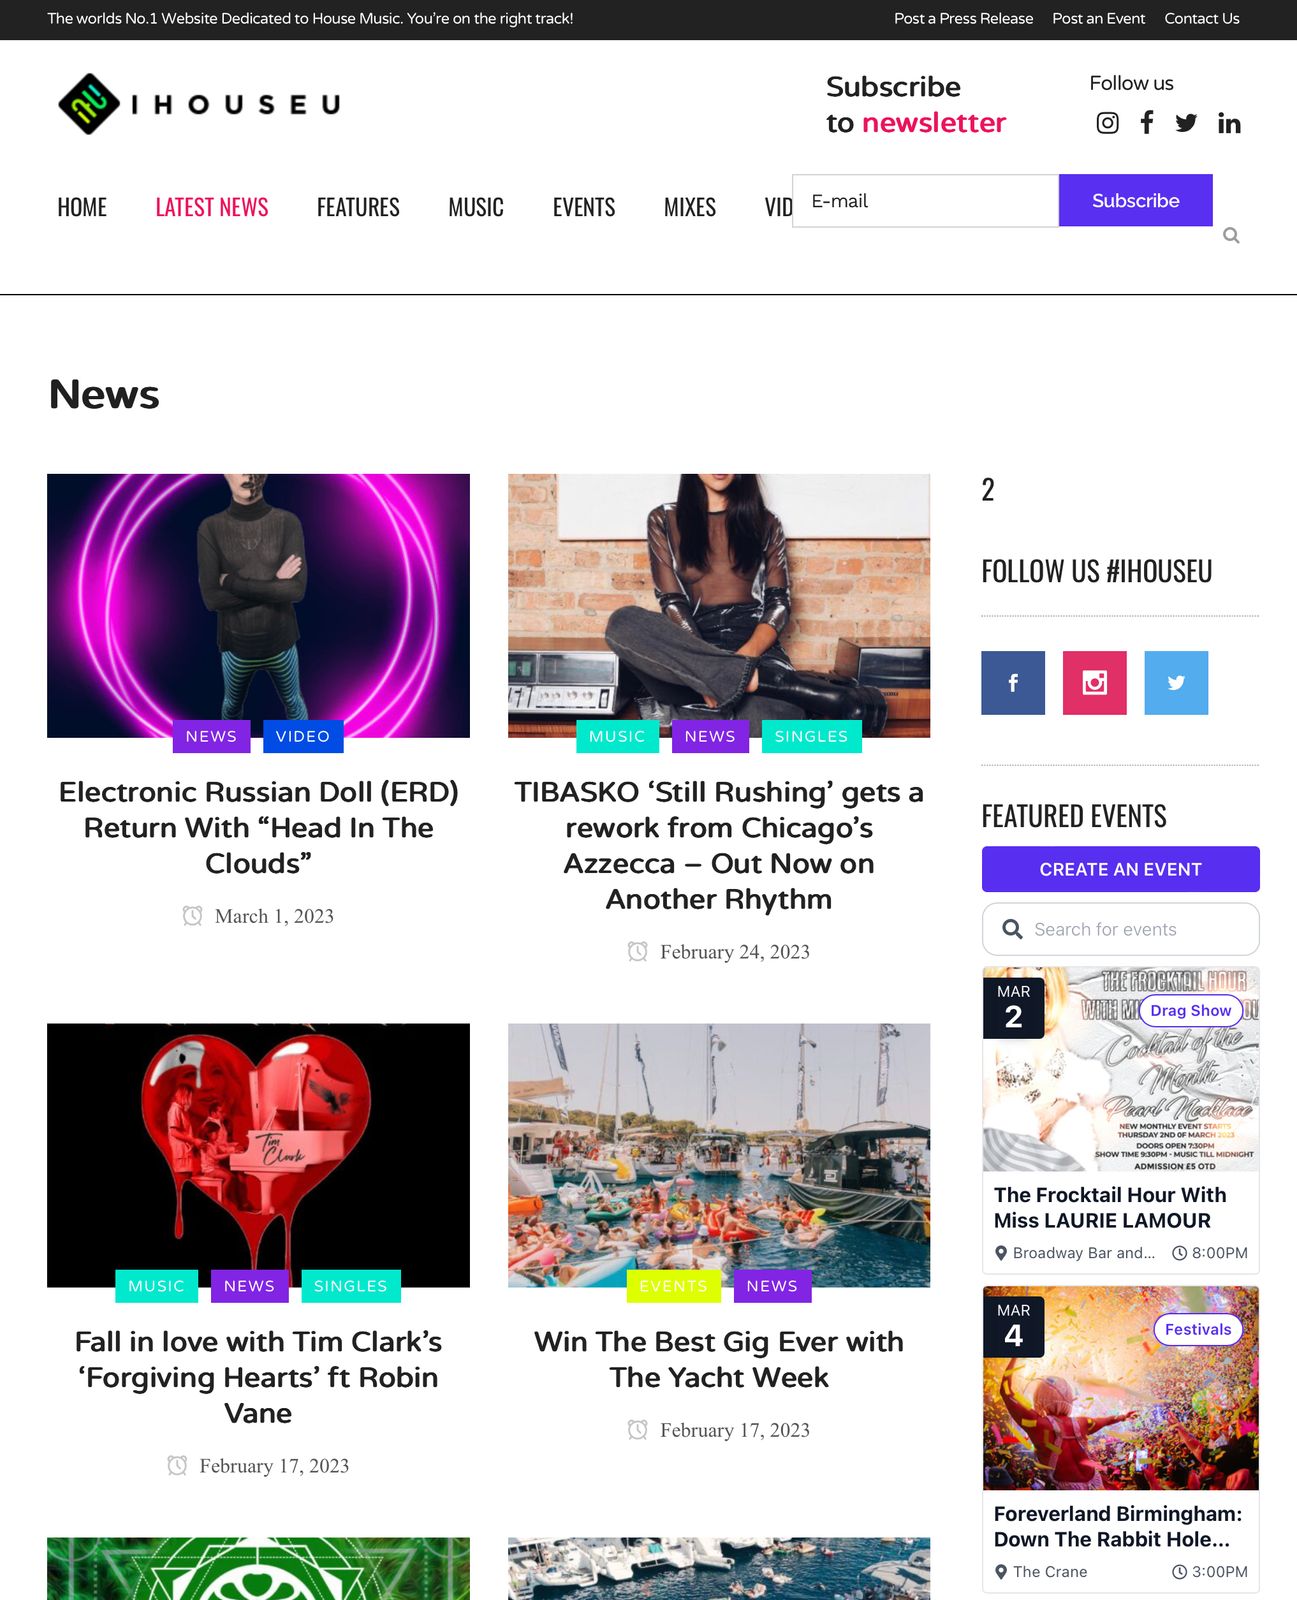
Task: Open the Instagram icon under Follow us
Action: coord(1107,123)
